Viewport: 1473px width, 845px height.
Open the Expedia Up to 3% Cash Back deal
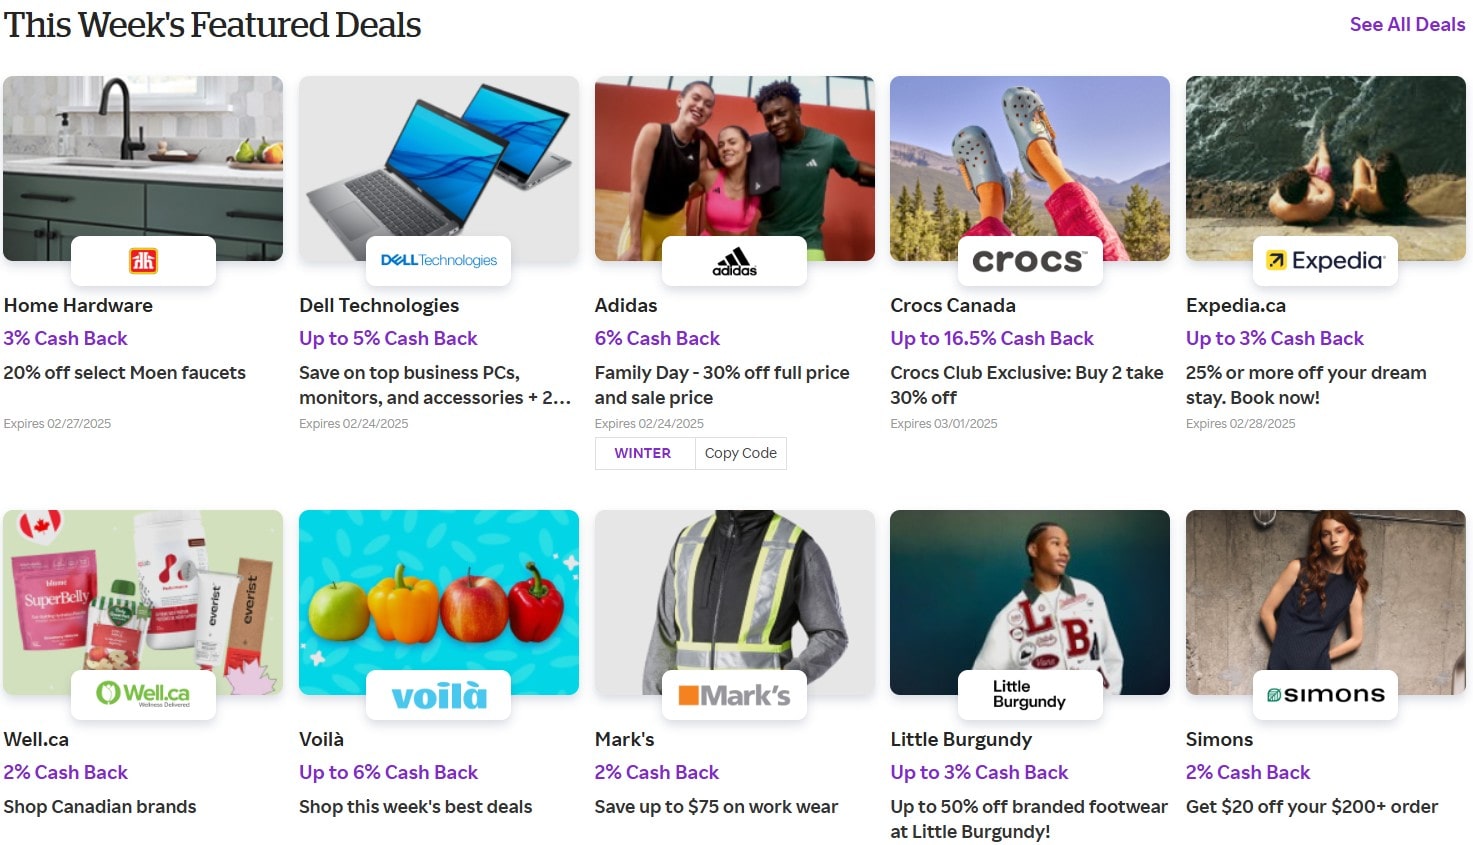point(1274,338)
